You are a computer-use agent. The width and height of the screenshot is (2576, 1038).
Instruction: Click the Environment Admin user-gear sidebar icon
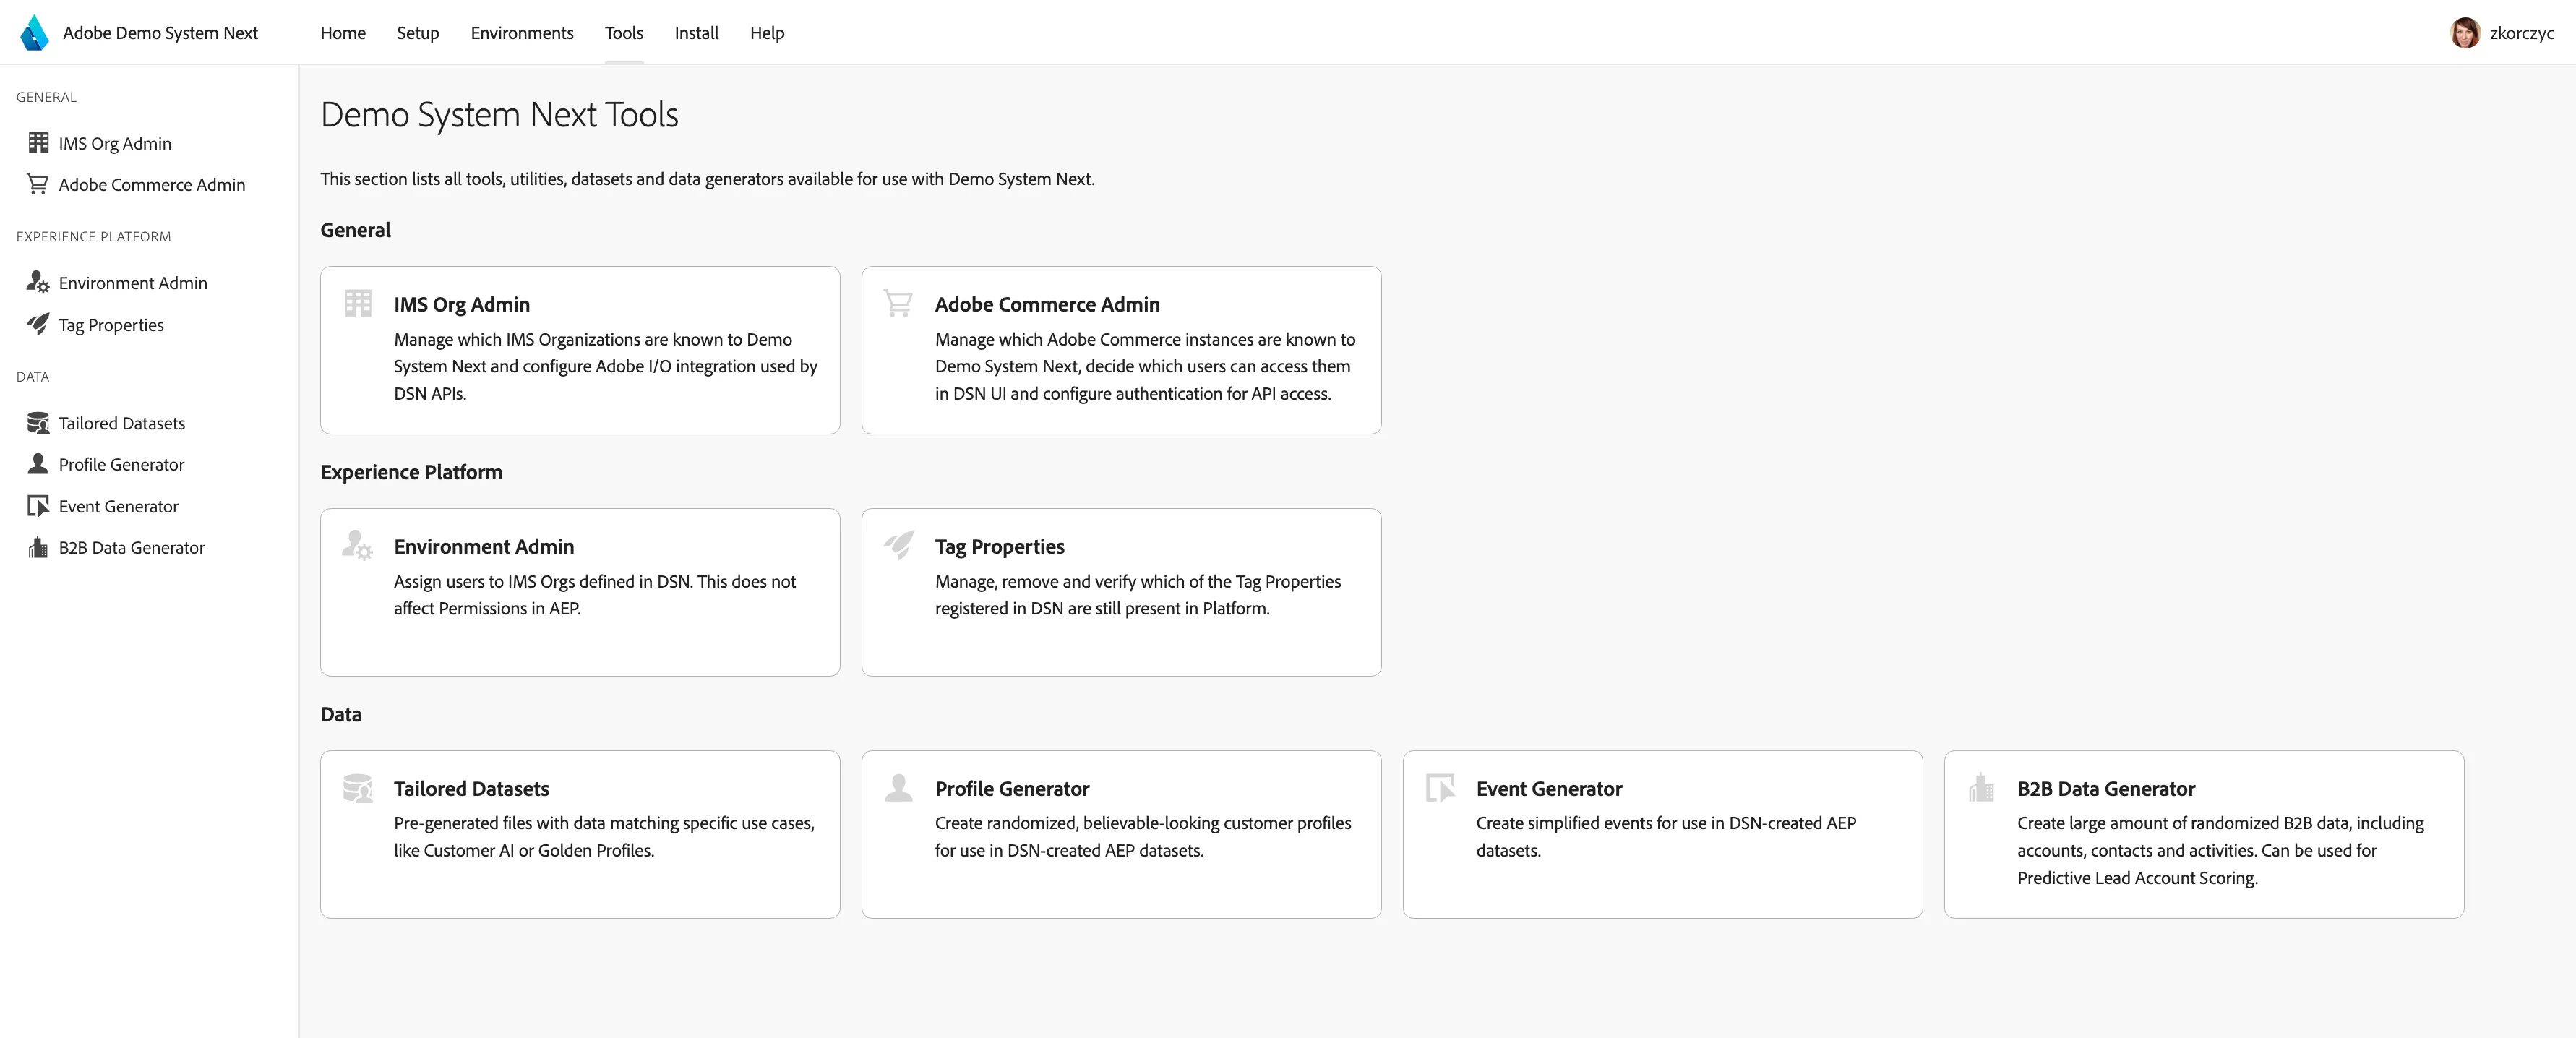(38, 283)
